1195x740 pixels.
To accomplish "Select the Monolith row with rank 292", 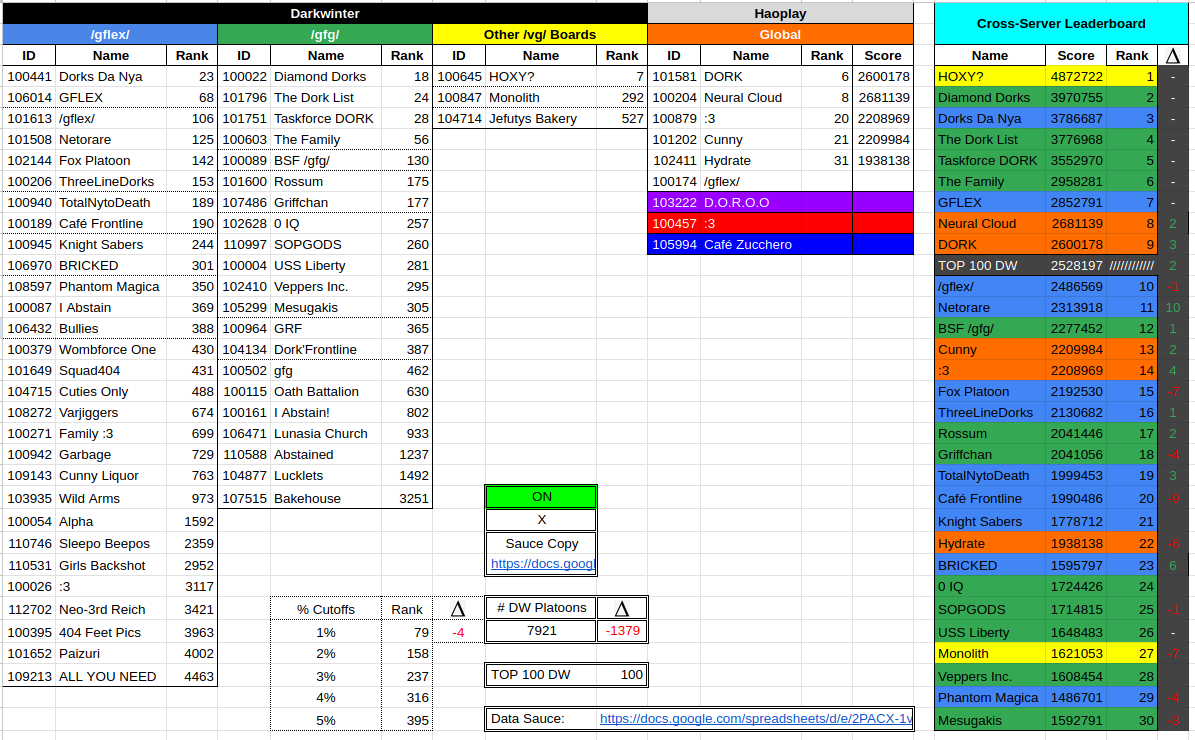I will click(540, 98).
